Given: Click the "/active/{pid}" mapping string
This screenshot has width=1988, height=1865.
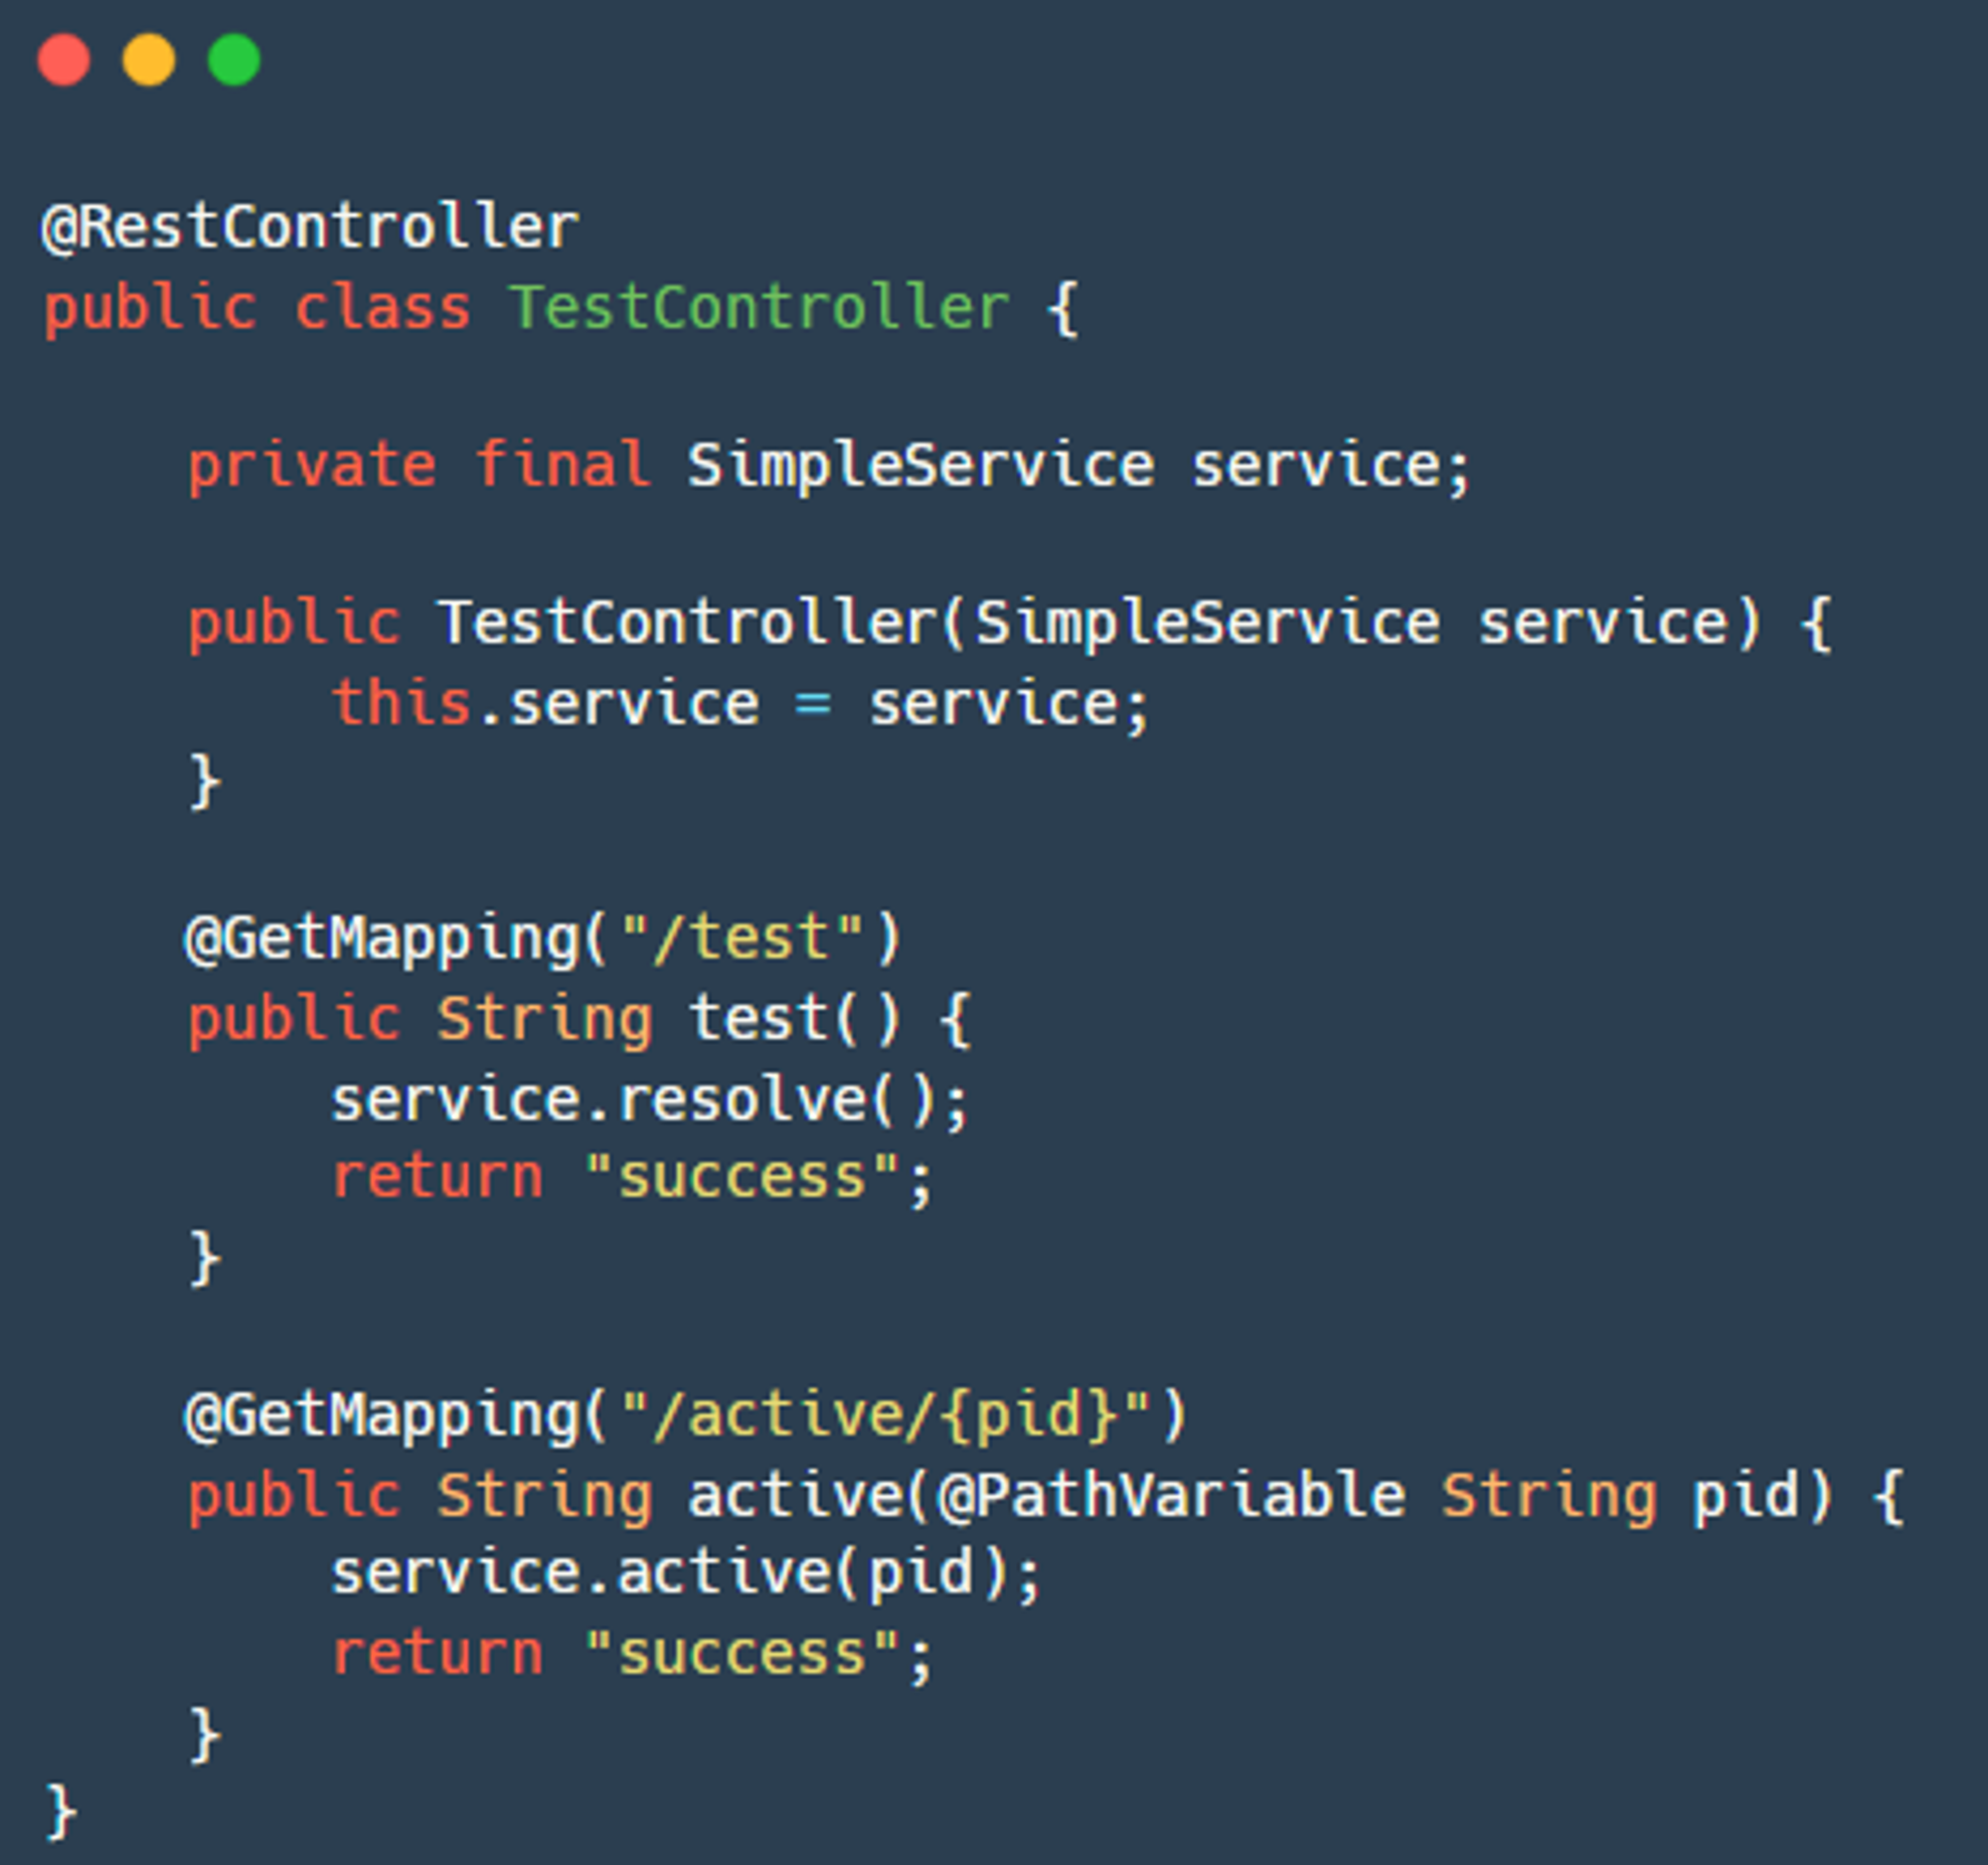Looking at the screenshot, I should tap(885, 1415).
